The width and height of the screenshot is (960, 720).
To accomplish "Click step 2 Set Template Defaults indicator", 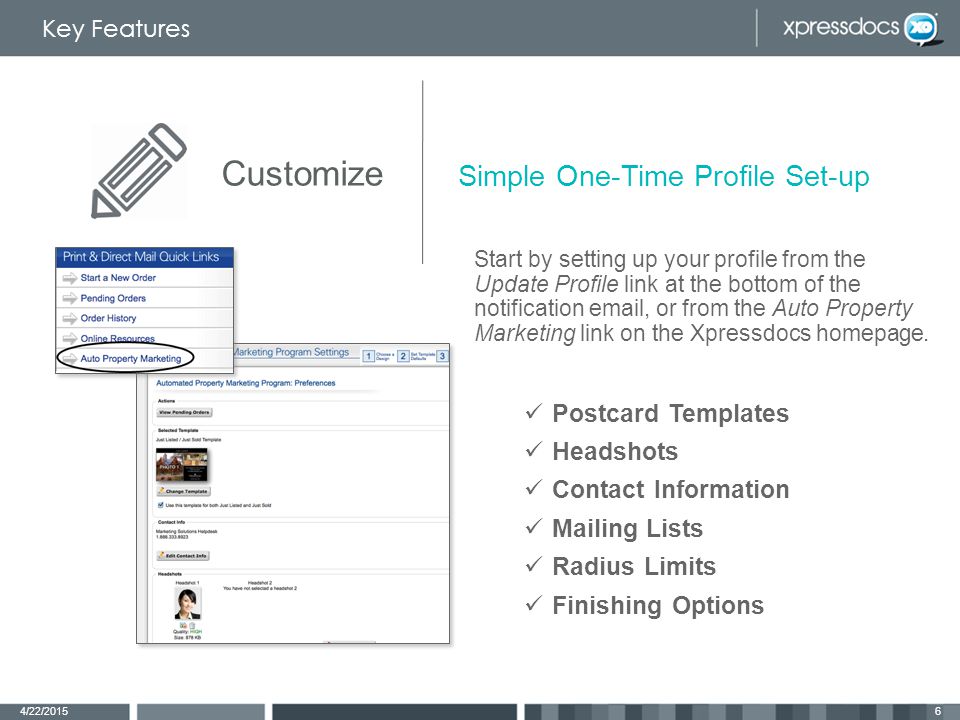I will pyautogui.click(x=416, y=356).
